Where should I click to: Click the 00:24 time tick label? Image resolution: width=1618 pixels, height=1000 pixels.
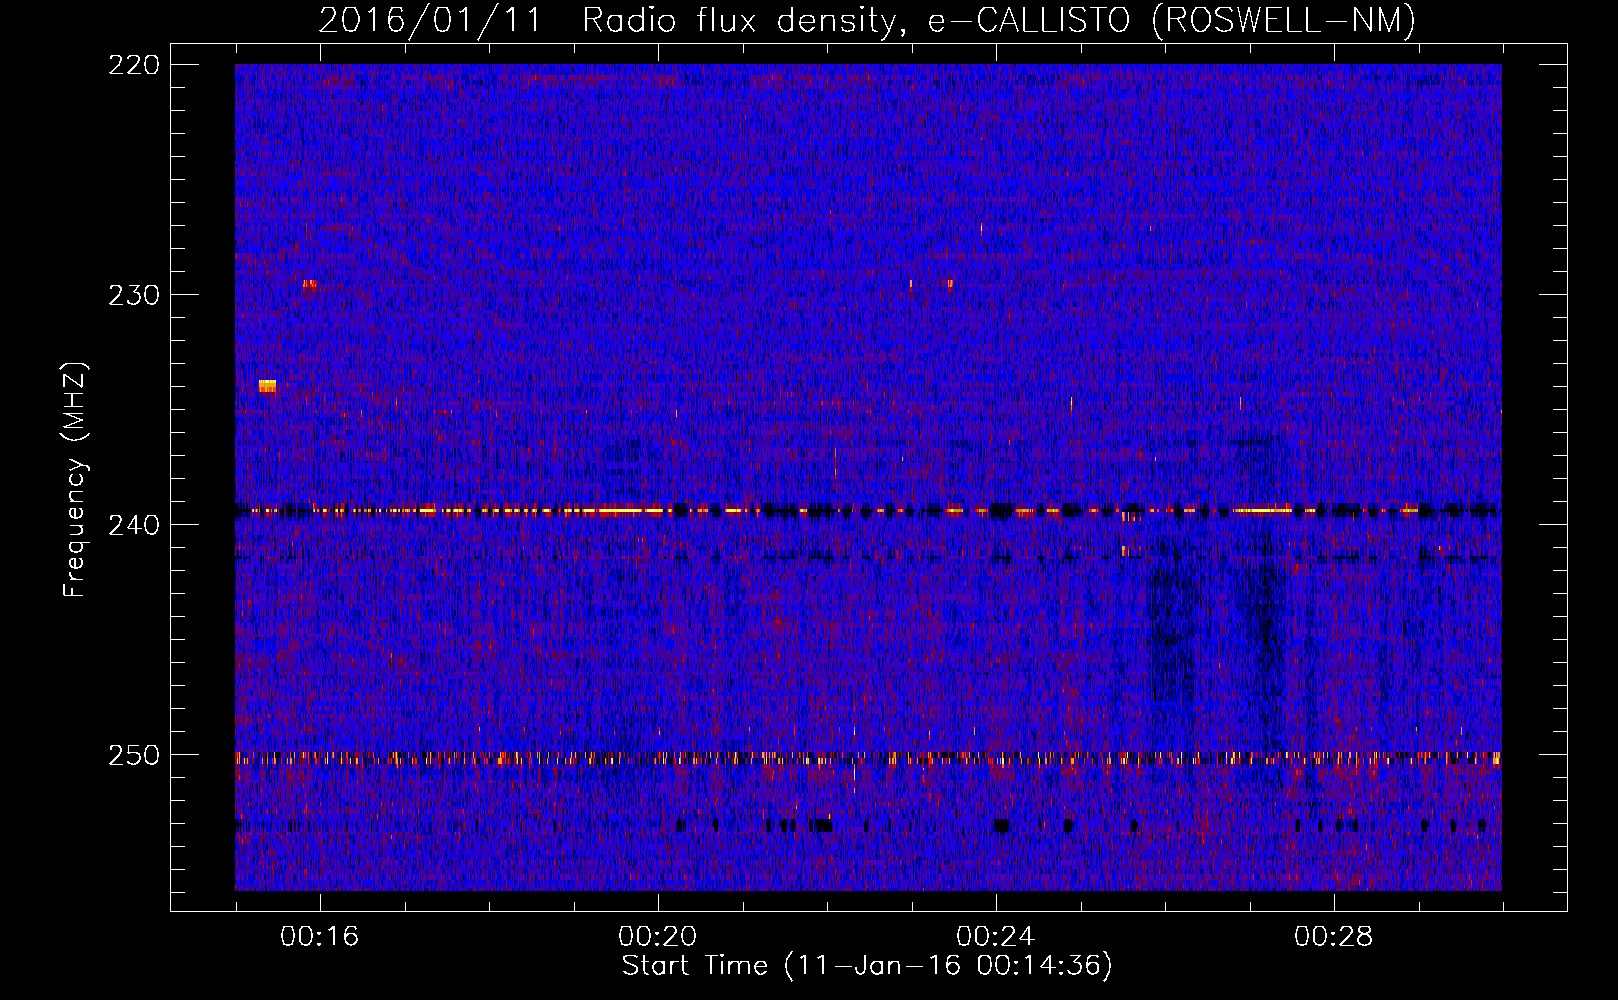(996, 937)
